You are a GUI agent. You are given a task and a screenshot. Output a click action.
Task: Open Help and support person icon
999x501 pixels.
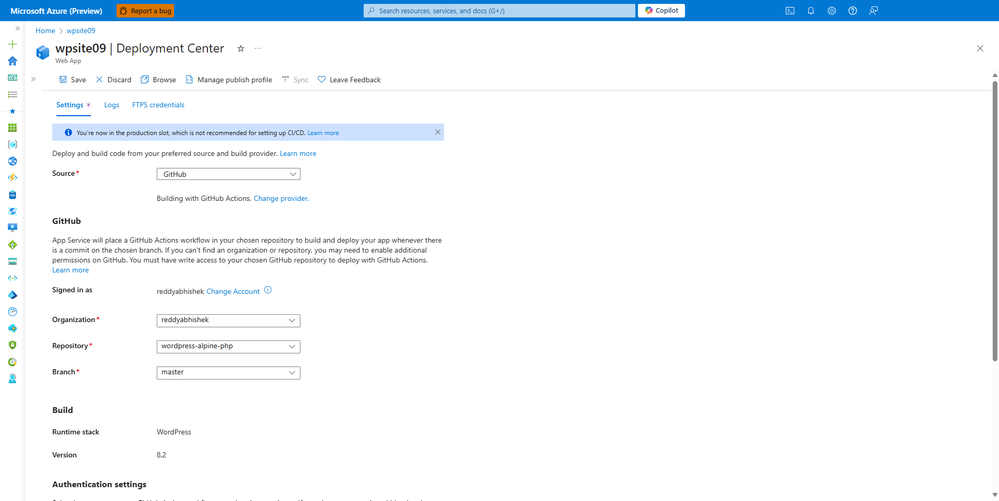coord(12,378)
